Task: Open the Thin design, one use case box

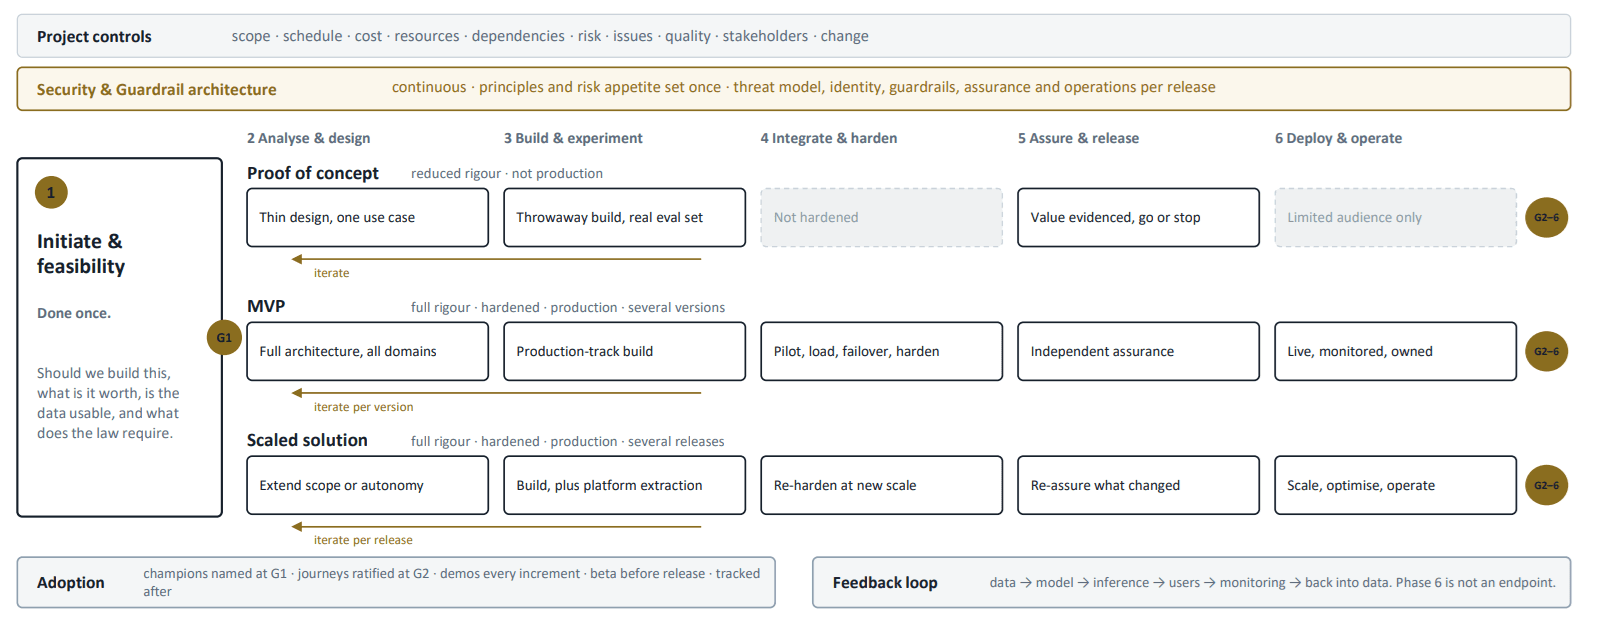Action: pyautogui.click(x=368, y=217)
